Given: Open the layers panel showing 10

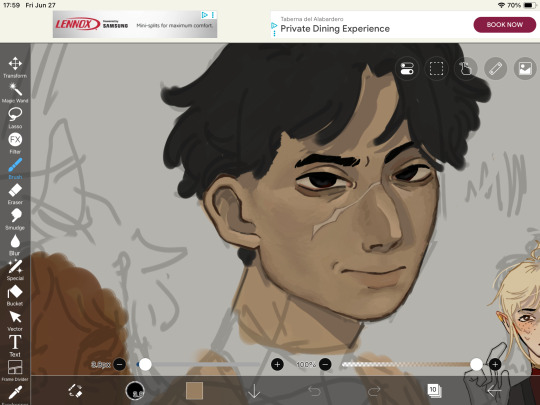Looking at the screenshot, I should (x=434, y=391).
